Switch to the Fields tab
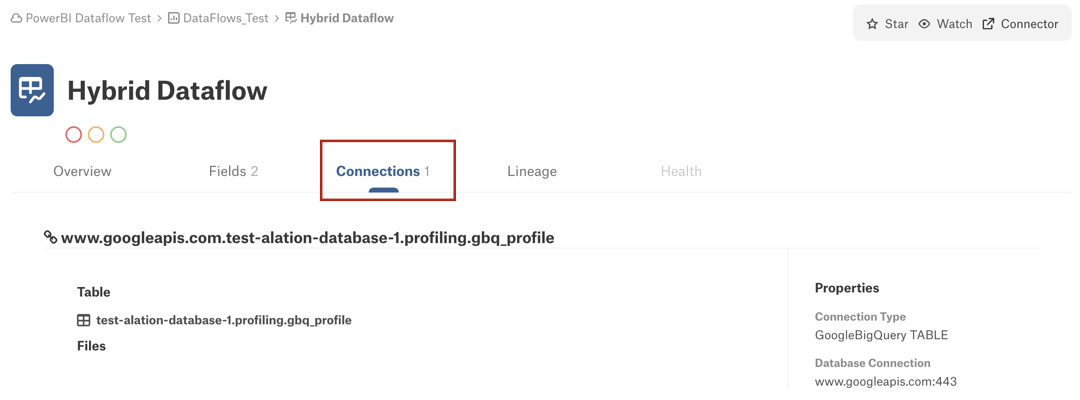 (233, 171)
